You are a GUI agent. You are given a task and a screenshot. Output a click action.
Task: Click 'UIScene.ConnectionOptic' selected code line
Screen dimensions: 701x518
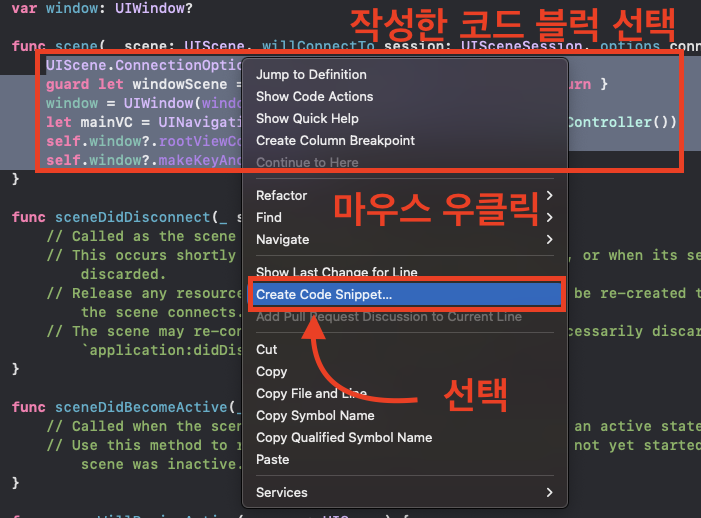coord(144,65)
